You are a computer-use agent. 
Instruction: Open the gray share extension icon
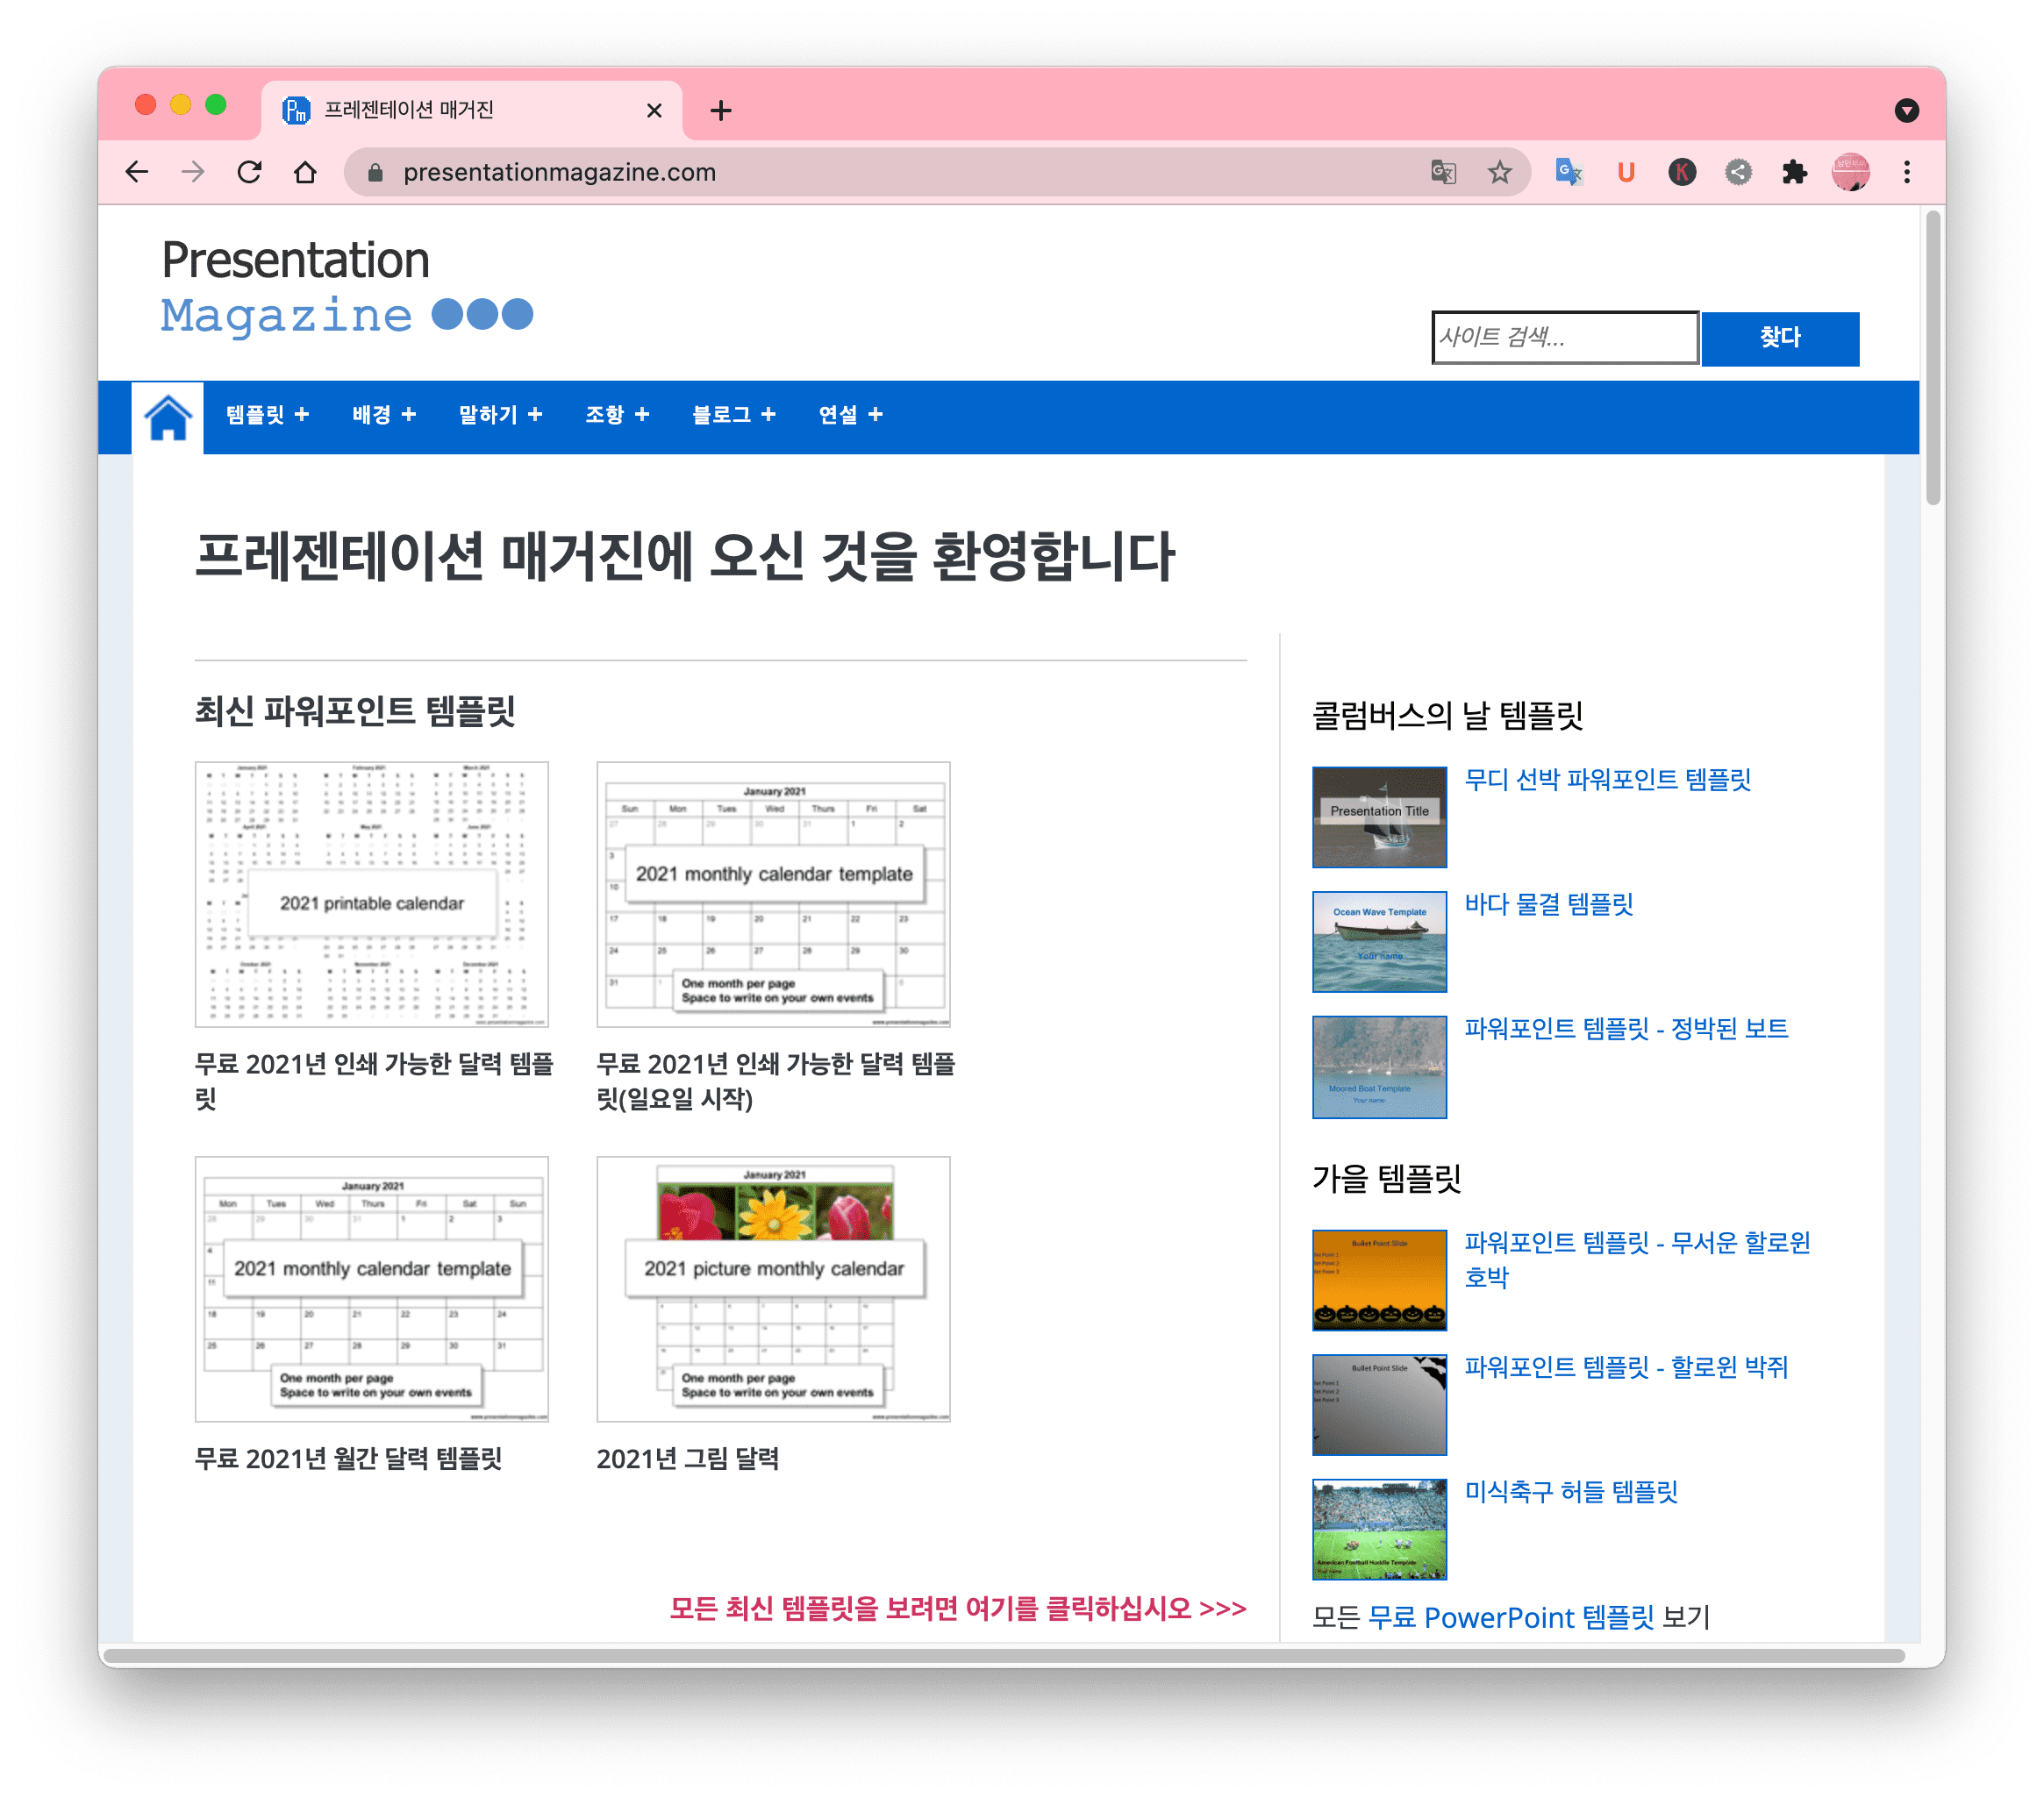pyautogui.click(x=1738, y=172)
